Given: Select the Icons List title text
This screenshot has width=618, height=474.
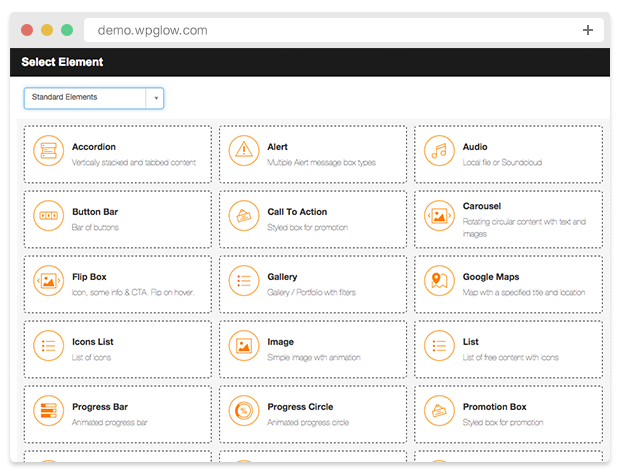Looking at the screenshot, I should [x=92, y=342].
